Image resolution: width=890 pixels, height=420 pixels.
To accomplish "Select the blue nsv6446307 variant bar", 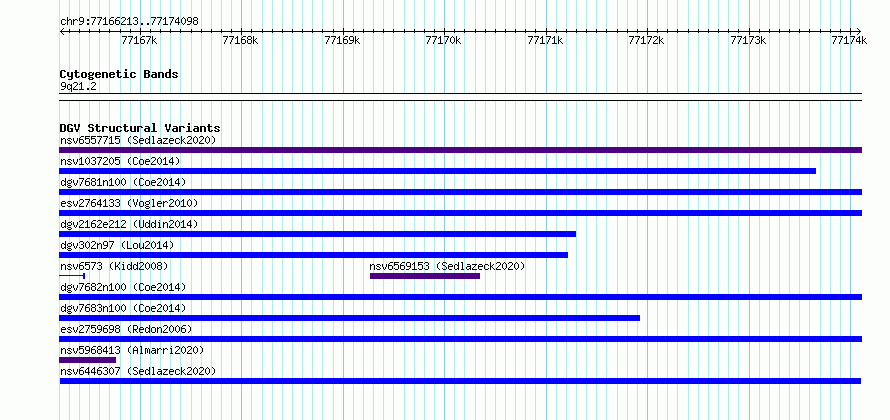I will tap(460, 381).
